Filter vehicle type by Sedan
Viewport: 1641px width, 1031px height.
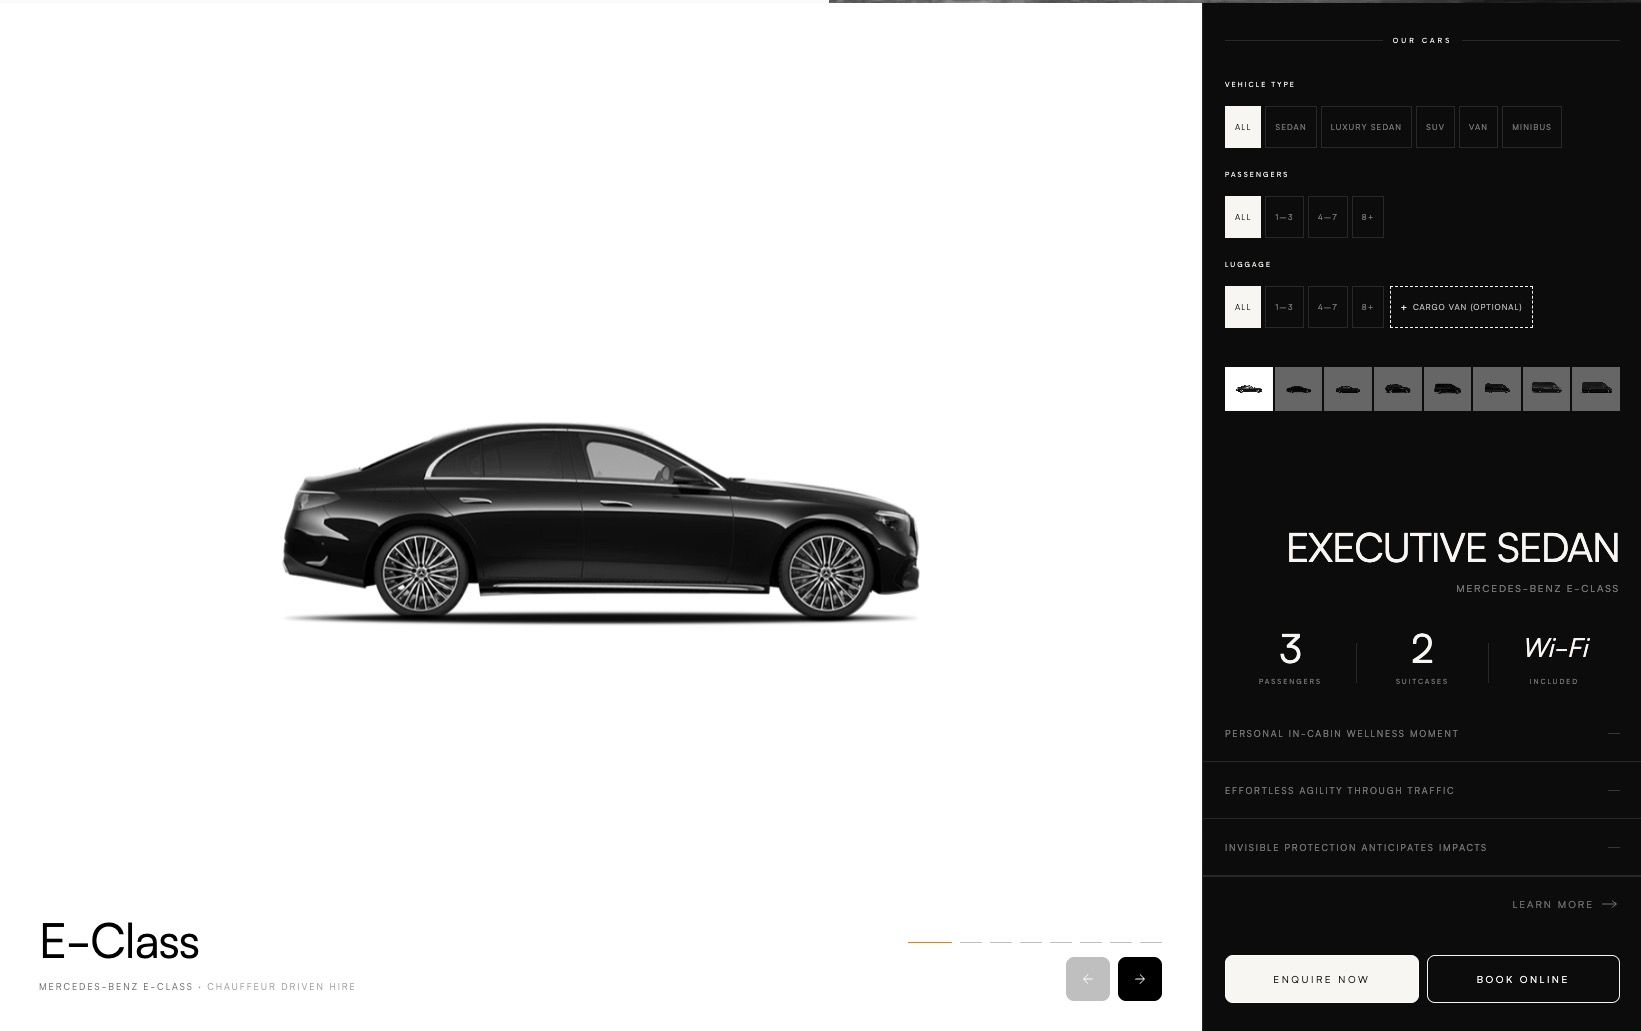(1290, 127)
